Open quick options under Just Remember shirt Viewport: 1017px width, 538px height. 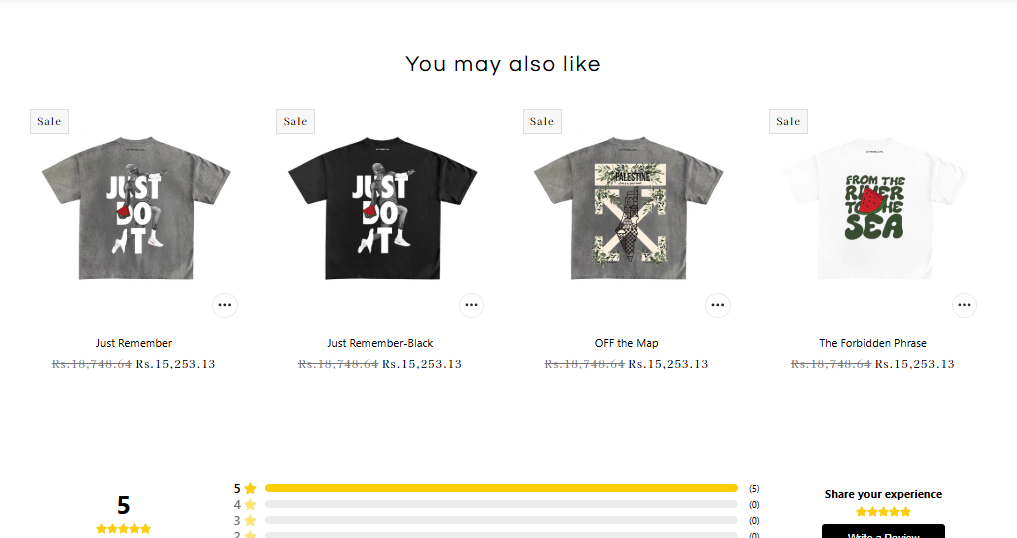225,305
